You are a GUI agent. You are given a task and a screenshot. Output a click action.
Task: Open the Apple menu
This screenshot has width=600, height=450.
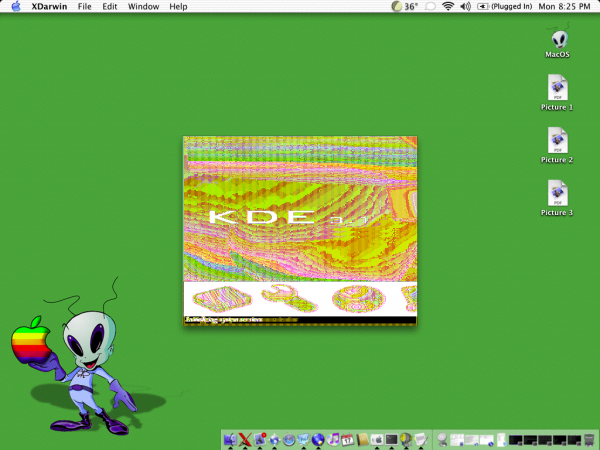[x=16, y=7]
